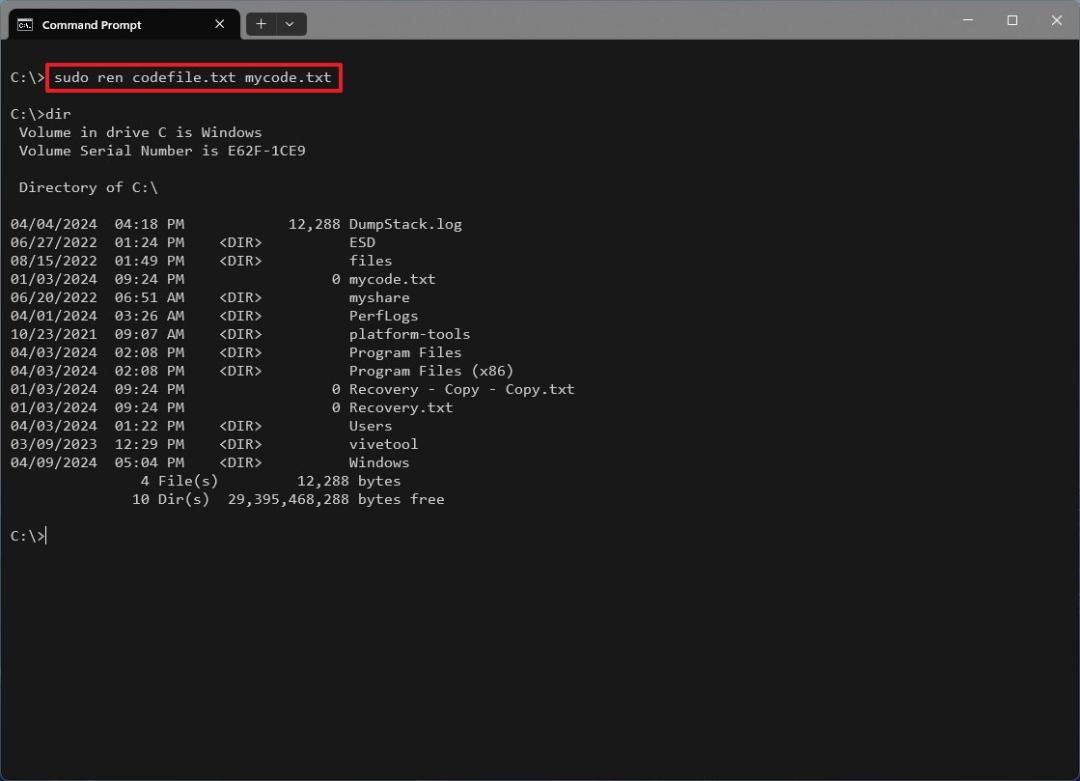Click the Program Files (x86) entry
Image resolution: width=1080 pixels, height=781 pixels.
(431, 371)
